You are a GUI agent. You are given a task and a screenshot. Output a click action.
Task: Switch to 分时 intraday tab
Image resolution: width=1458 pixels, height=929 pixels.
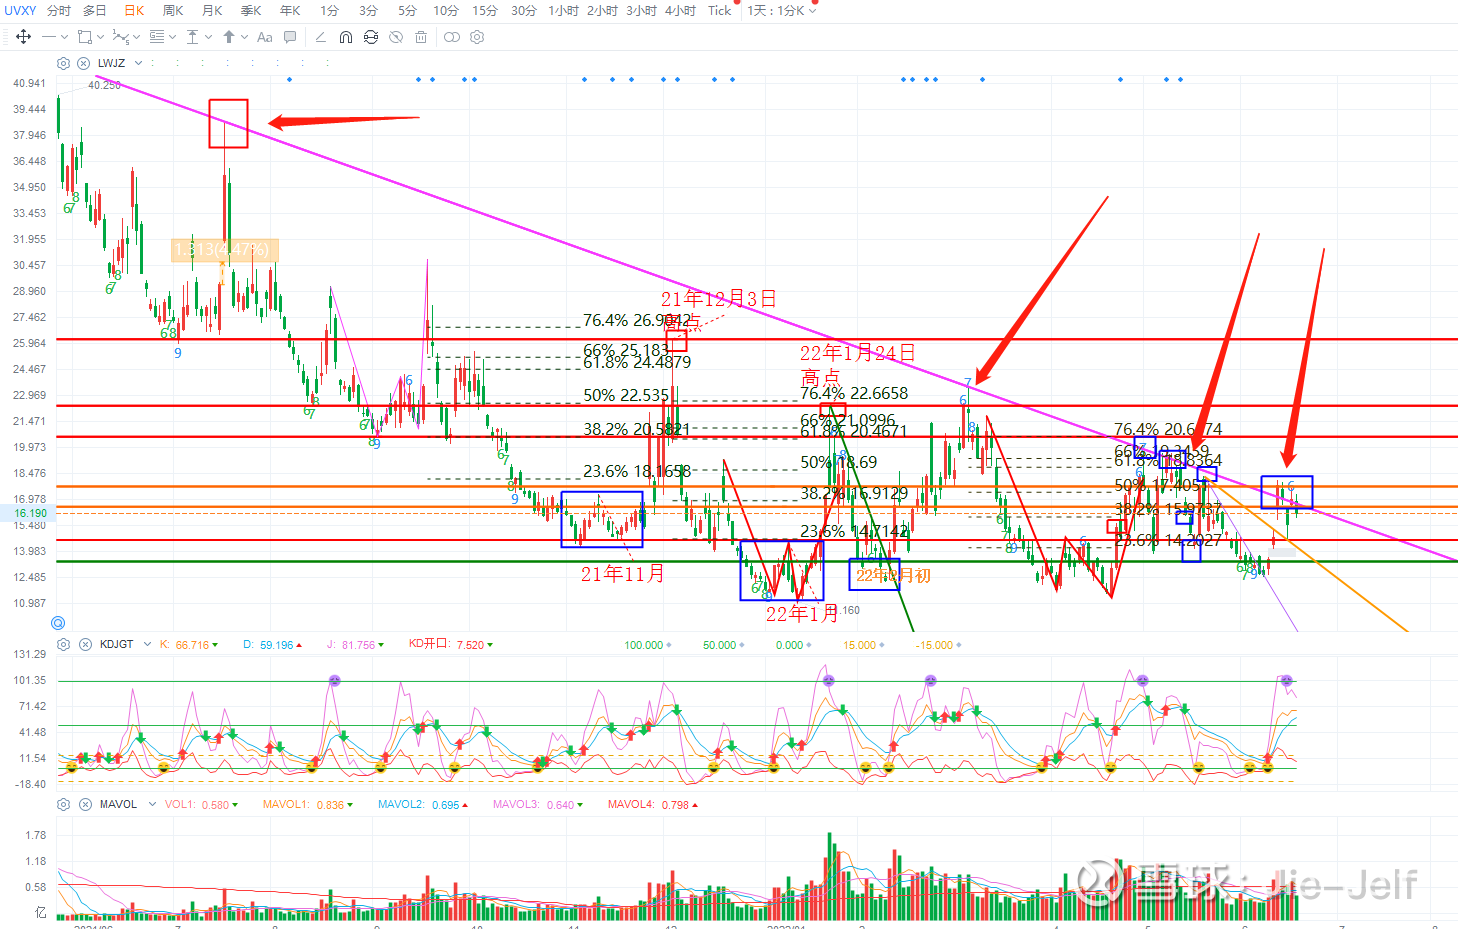point(59,10)
